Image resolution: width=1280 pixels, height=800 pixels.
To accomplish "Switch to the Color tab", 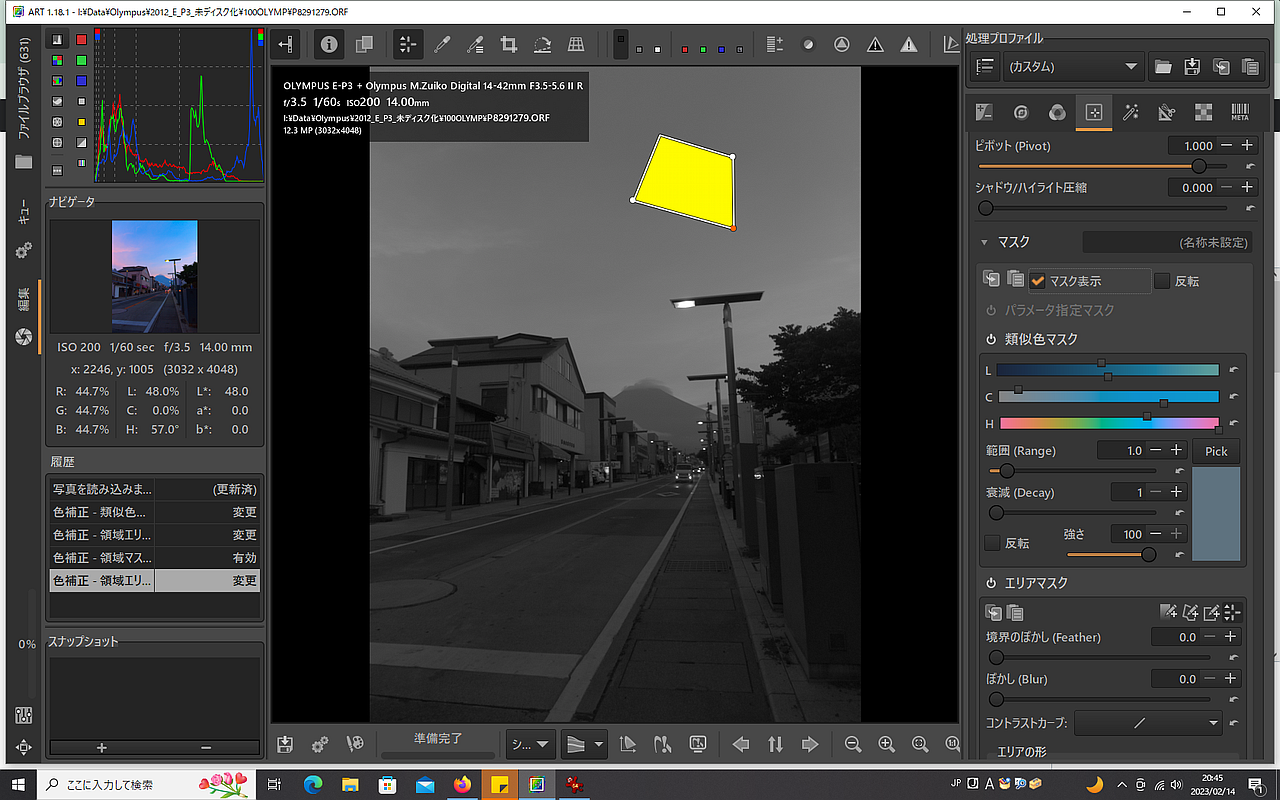I will click(x=1057, y=113).
